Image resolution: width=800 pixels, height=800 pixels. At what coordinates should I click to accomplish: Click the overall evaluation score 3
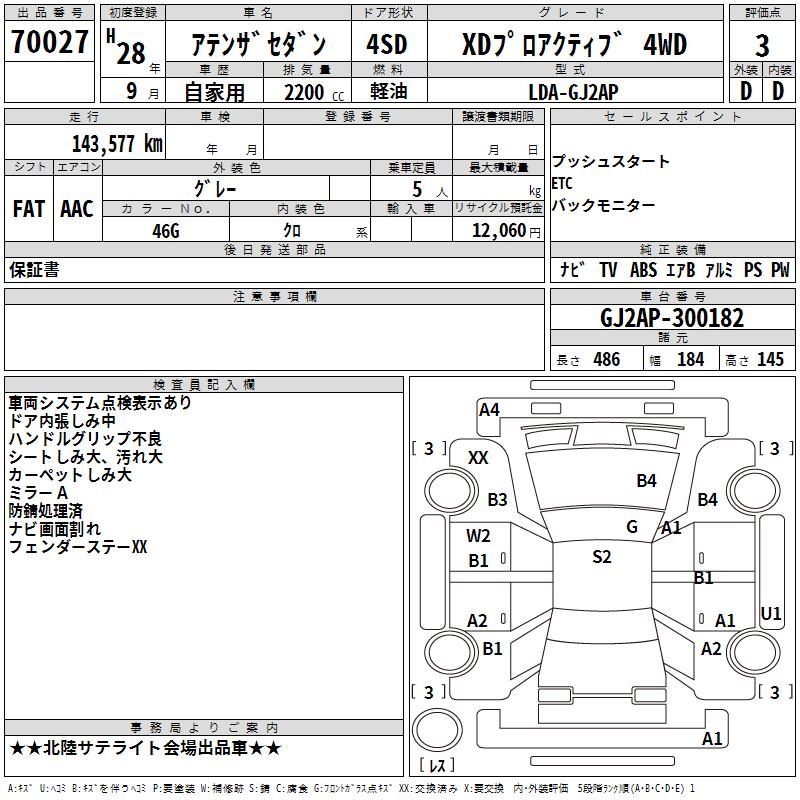pyautogui.click(x=762, y=45)
